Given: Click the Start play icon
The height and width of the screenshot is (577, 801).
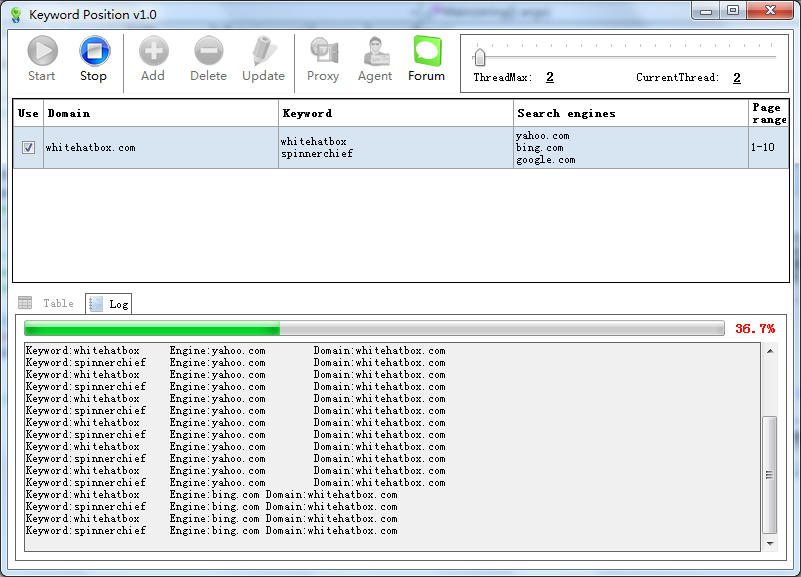Looking at the screenshot, I should [x=42, y=52].
